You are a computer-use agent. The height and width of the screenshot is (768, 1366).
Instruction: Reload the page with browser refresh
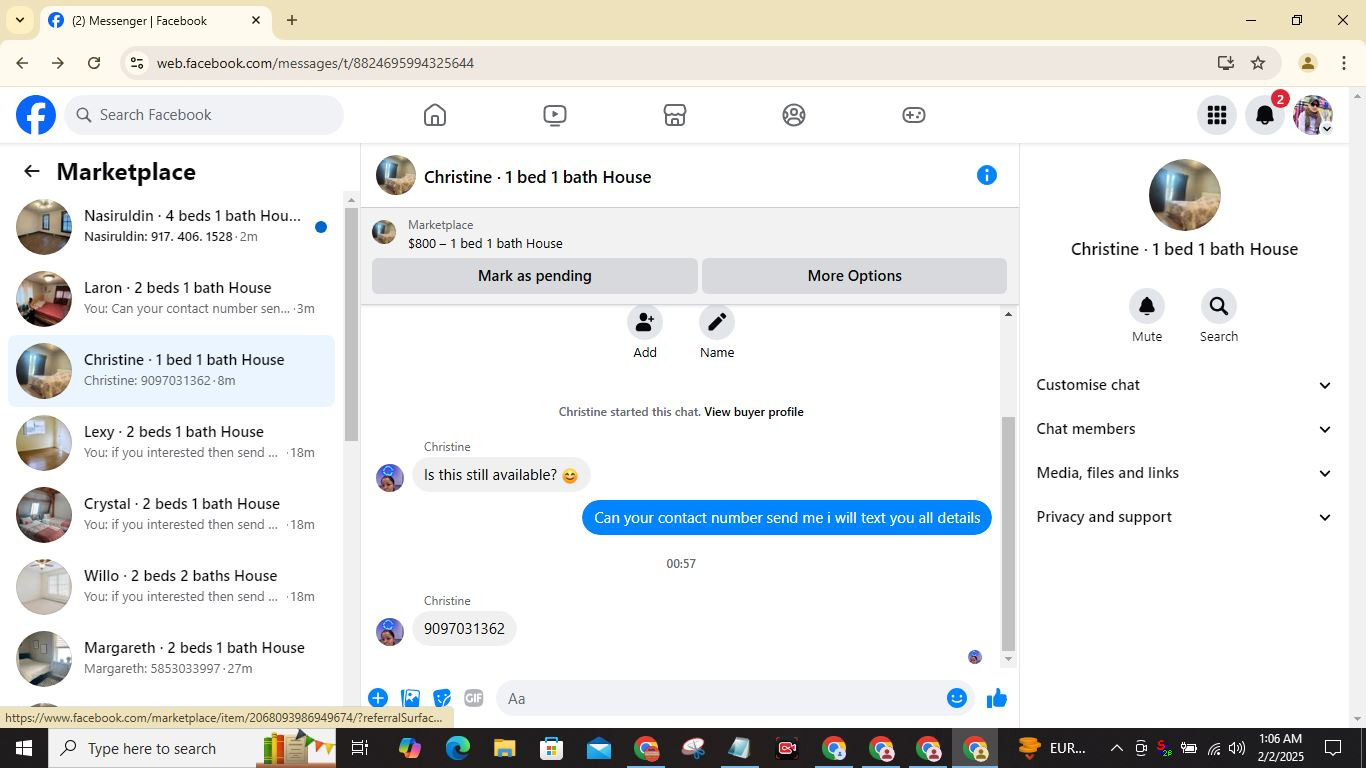[x=94, y=63]
